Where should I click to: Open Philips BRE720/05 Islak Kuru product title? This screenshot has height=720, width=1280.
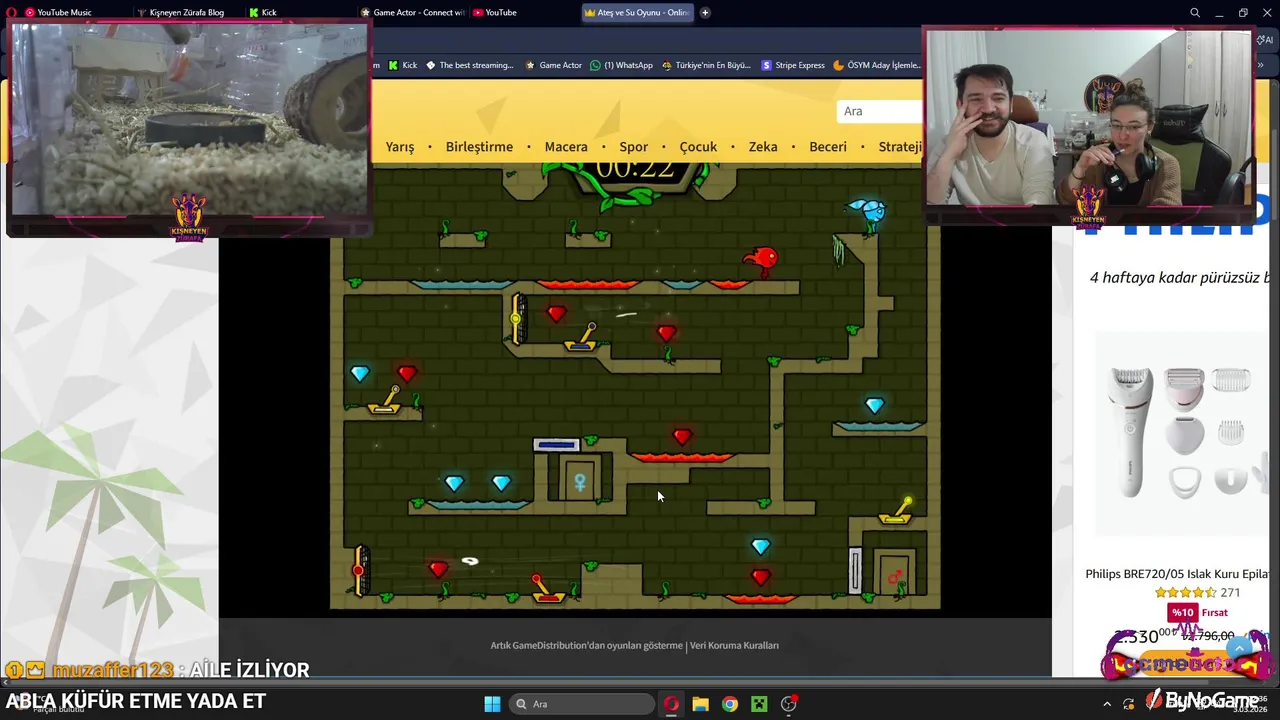click(1177, 574)
